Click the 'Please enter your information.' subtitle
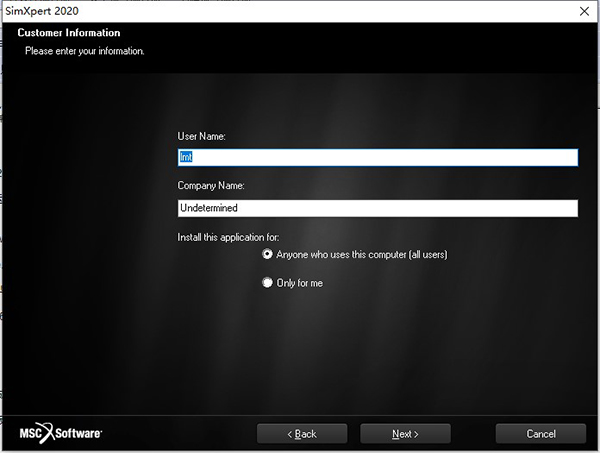 tap(85, 50)
